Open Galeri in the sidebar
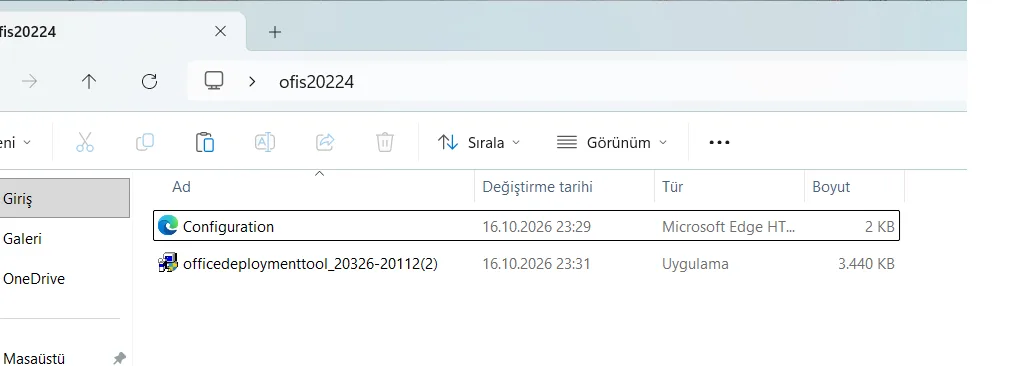This screenshot has height=366, width=1025. (x=22, y=239)
